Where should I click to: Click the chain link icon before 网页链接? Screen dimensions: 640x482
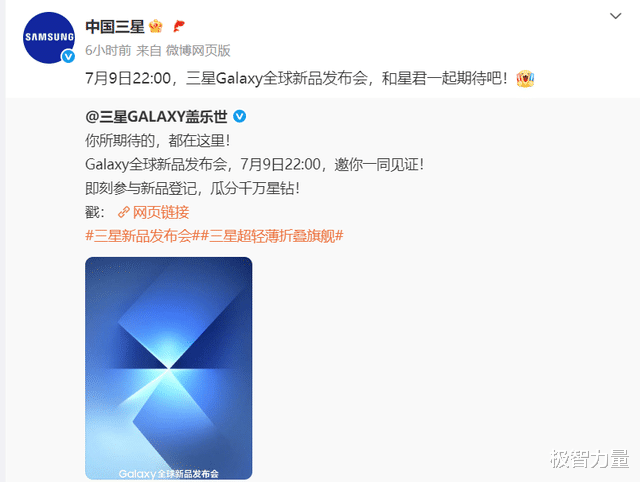pyautogui.click(x=123, y=212)
